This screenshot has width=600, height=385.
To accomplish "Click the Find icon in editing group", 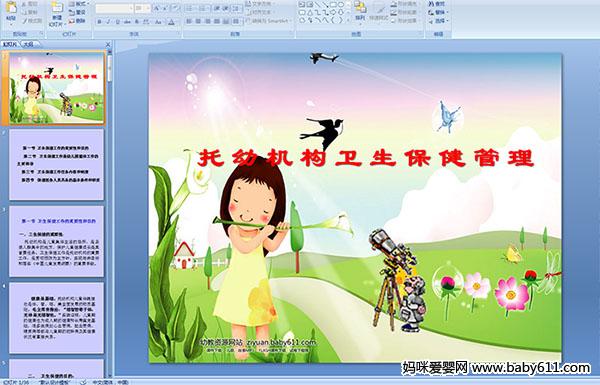I will click(x=437, y=4).
